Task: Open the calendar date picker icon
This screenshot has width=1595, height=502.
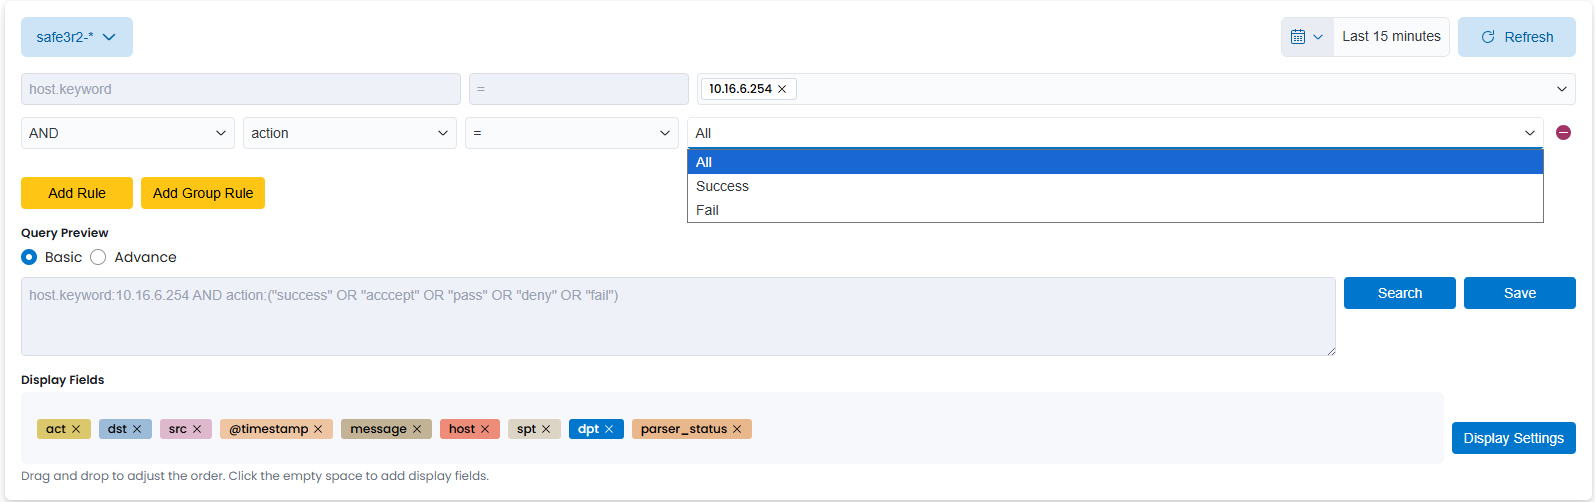Action: pyautogui.click(x=1307, y=37)
